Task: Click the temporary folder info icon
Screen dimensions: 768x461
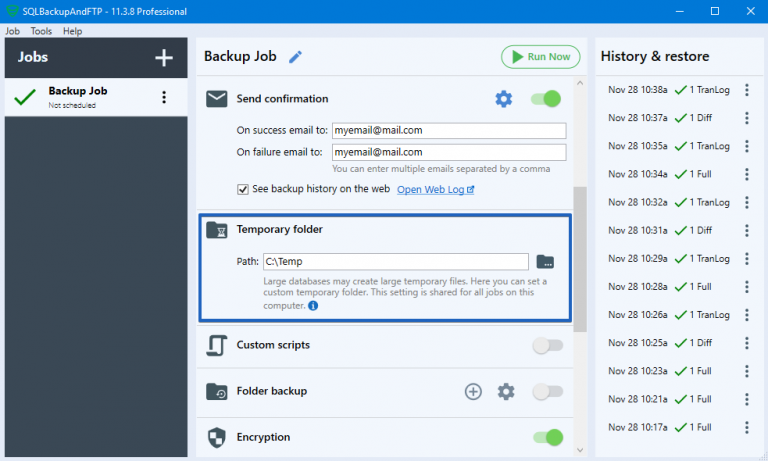Action: [313, 306]
